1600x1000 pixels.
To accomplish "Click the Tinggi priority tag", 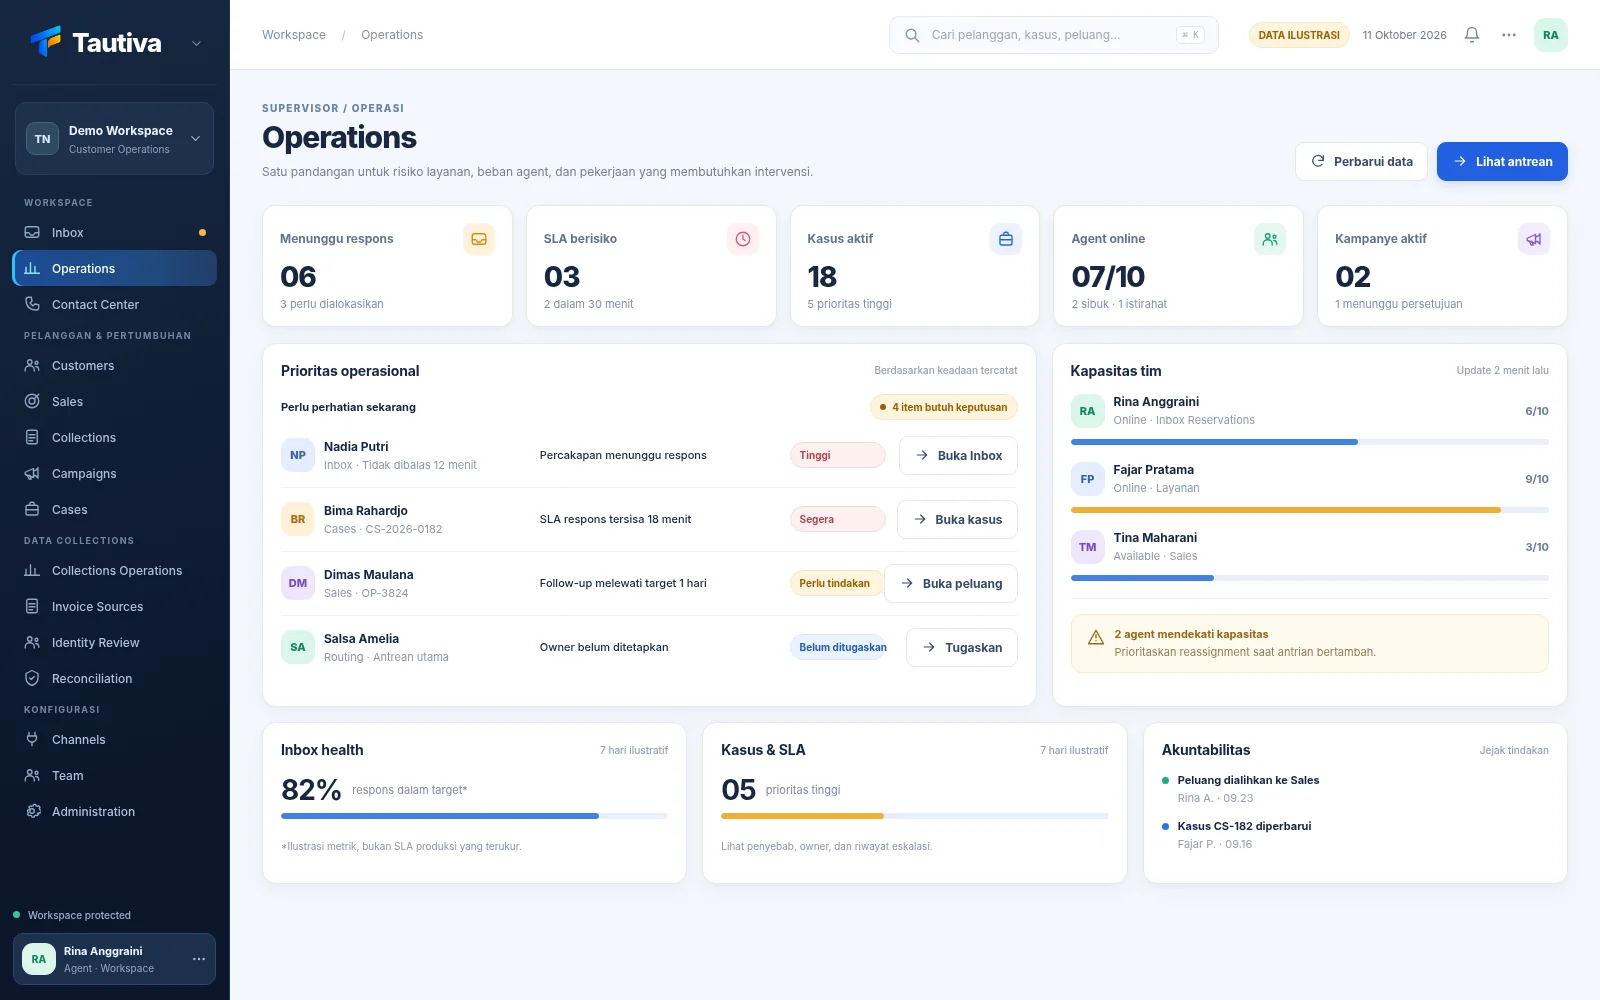I will [838, 455].
